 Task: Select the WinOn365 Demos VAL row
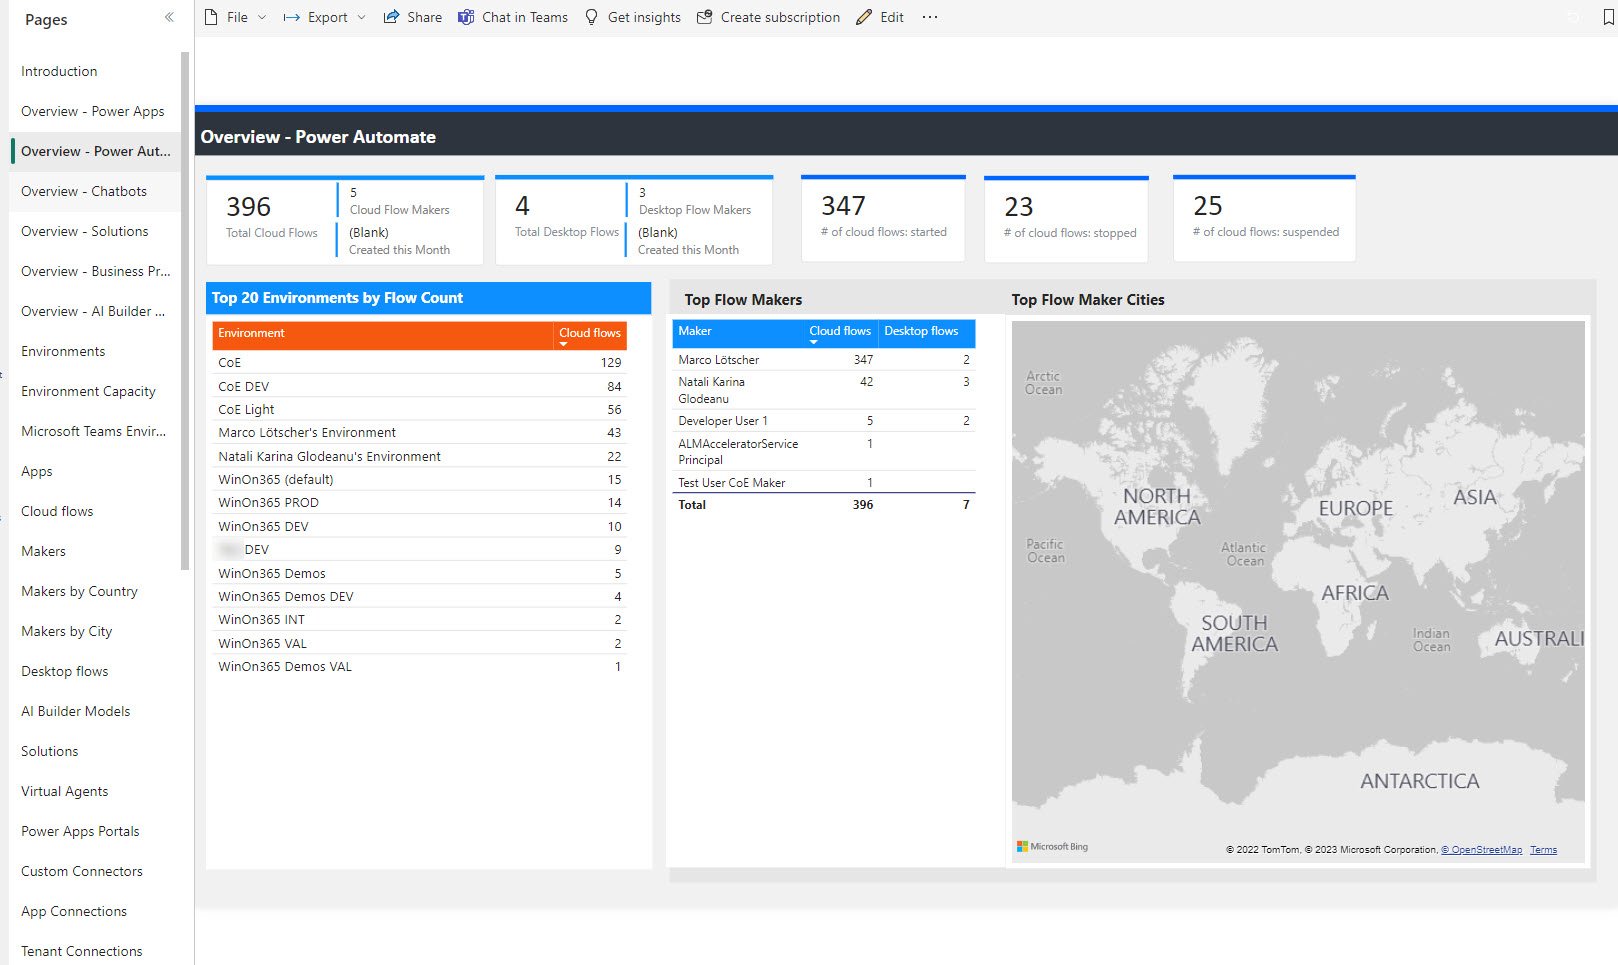point(420,666)
